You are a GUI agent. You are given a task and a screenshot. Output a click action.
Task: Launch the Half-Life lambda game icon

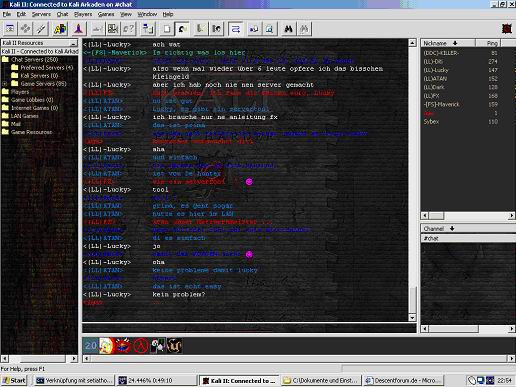[141, 346]
